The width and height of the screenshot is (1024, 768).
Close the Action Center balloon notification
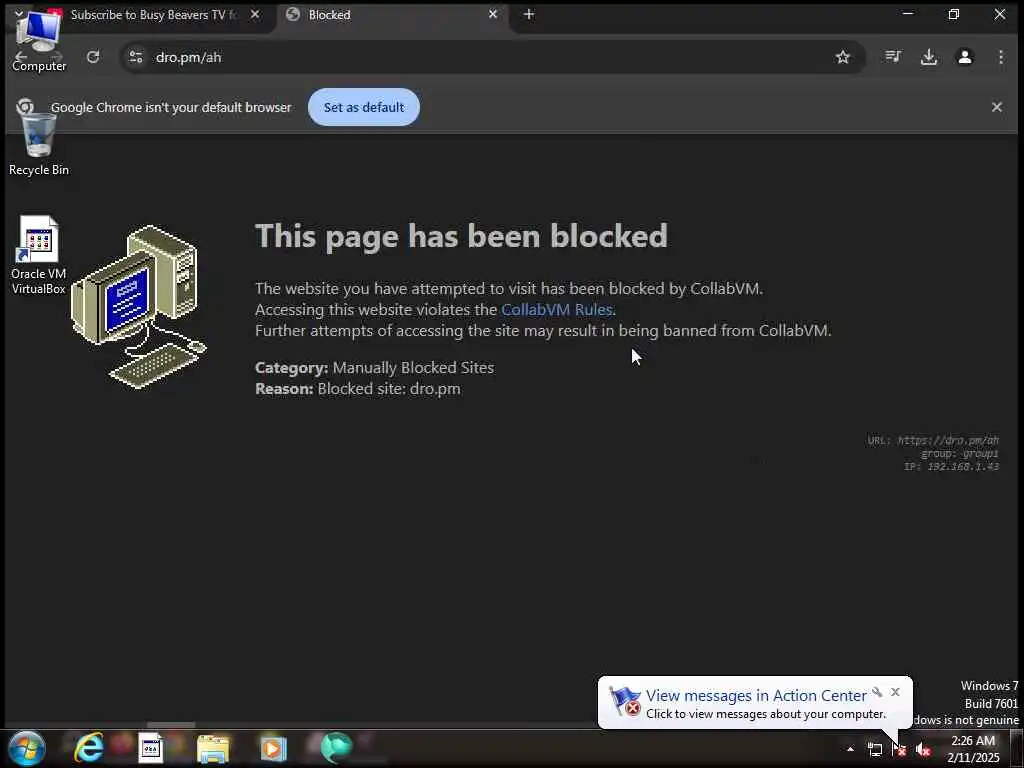[895, 692]
